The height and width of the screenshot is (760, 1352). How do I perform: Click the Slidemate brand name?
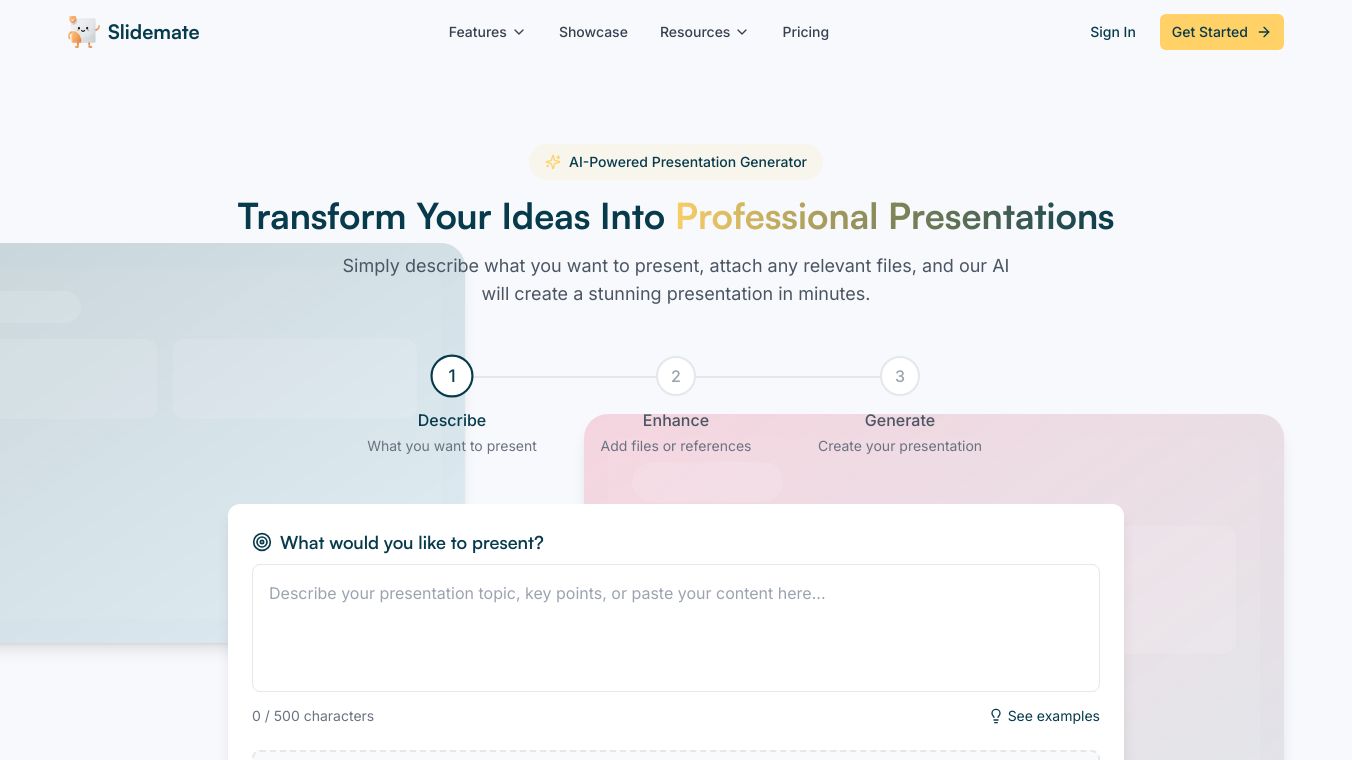(153, 32)
